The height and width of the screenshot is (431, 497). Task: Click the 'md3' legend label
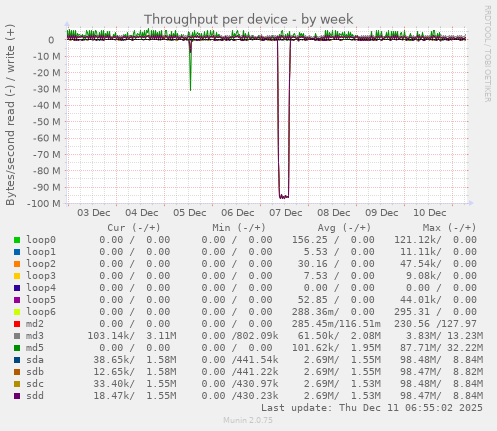(35, 336)
